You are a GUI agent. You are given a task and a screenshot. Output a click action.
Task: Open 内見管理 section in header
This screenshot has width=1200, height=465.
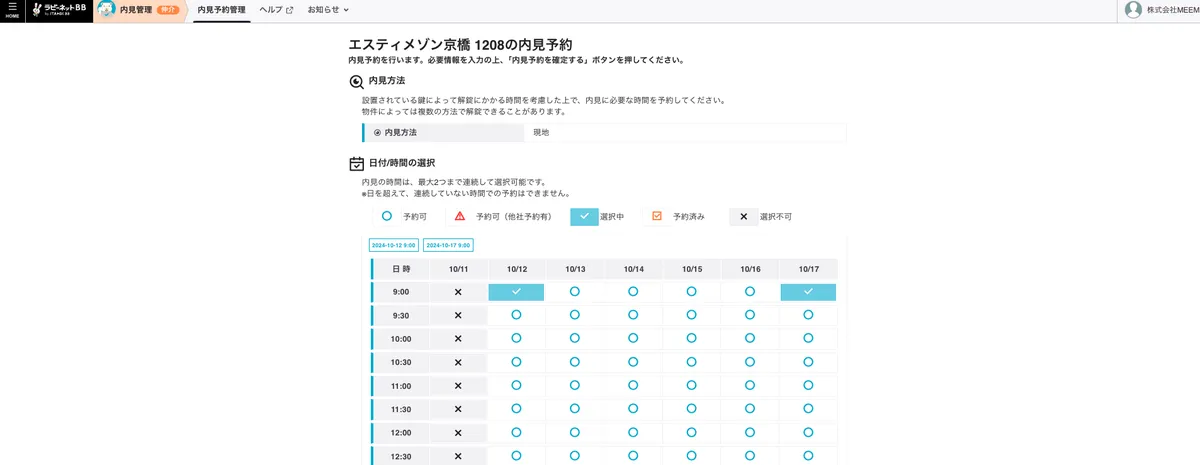(140, 10)
